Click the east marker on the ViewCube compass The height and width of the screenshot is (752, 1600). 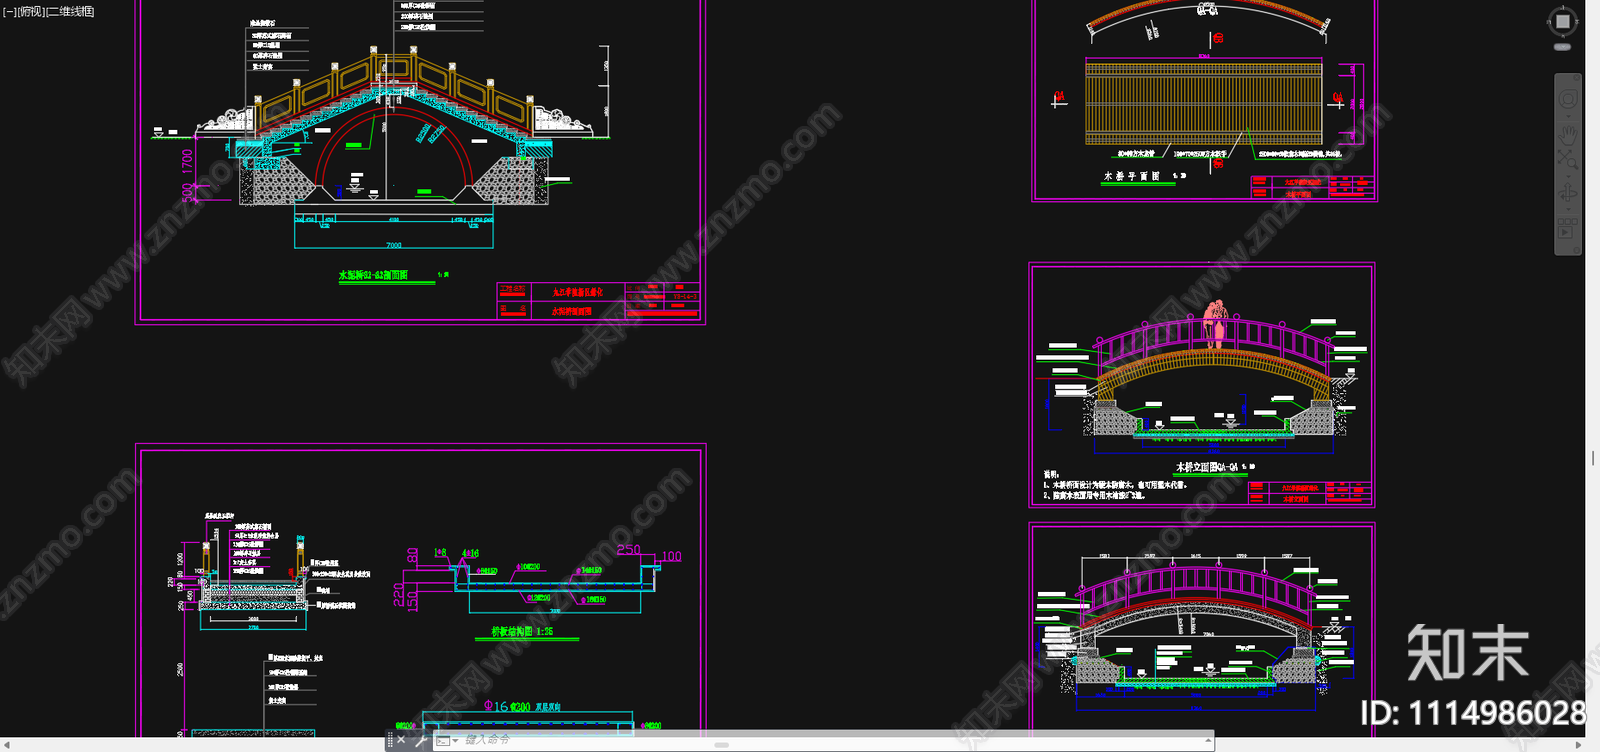[x=1577, y=21]
